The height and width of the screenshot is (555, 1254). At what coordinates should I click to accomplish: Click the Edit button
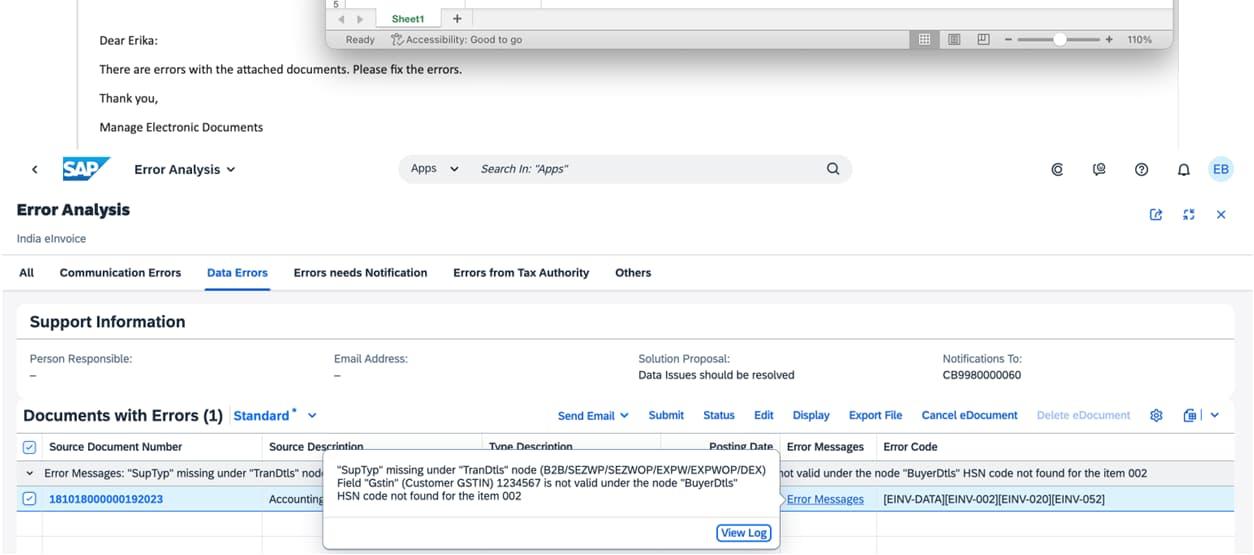[x=764, y=415]
